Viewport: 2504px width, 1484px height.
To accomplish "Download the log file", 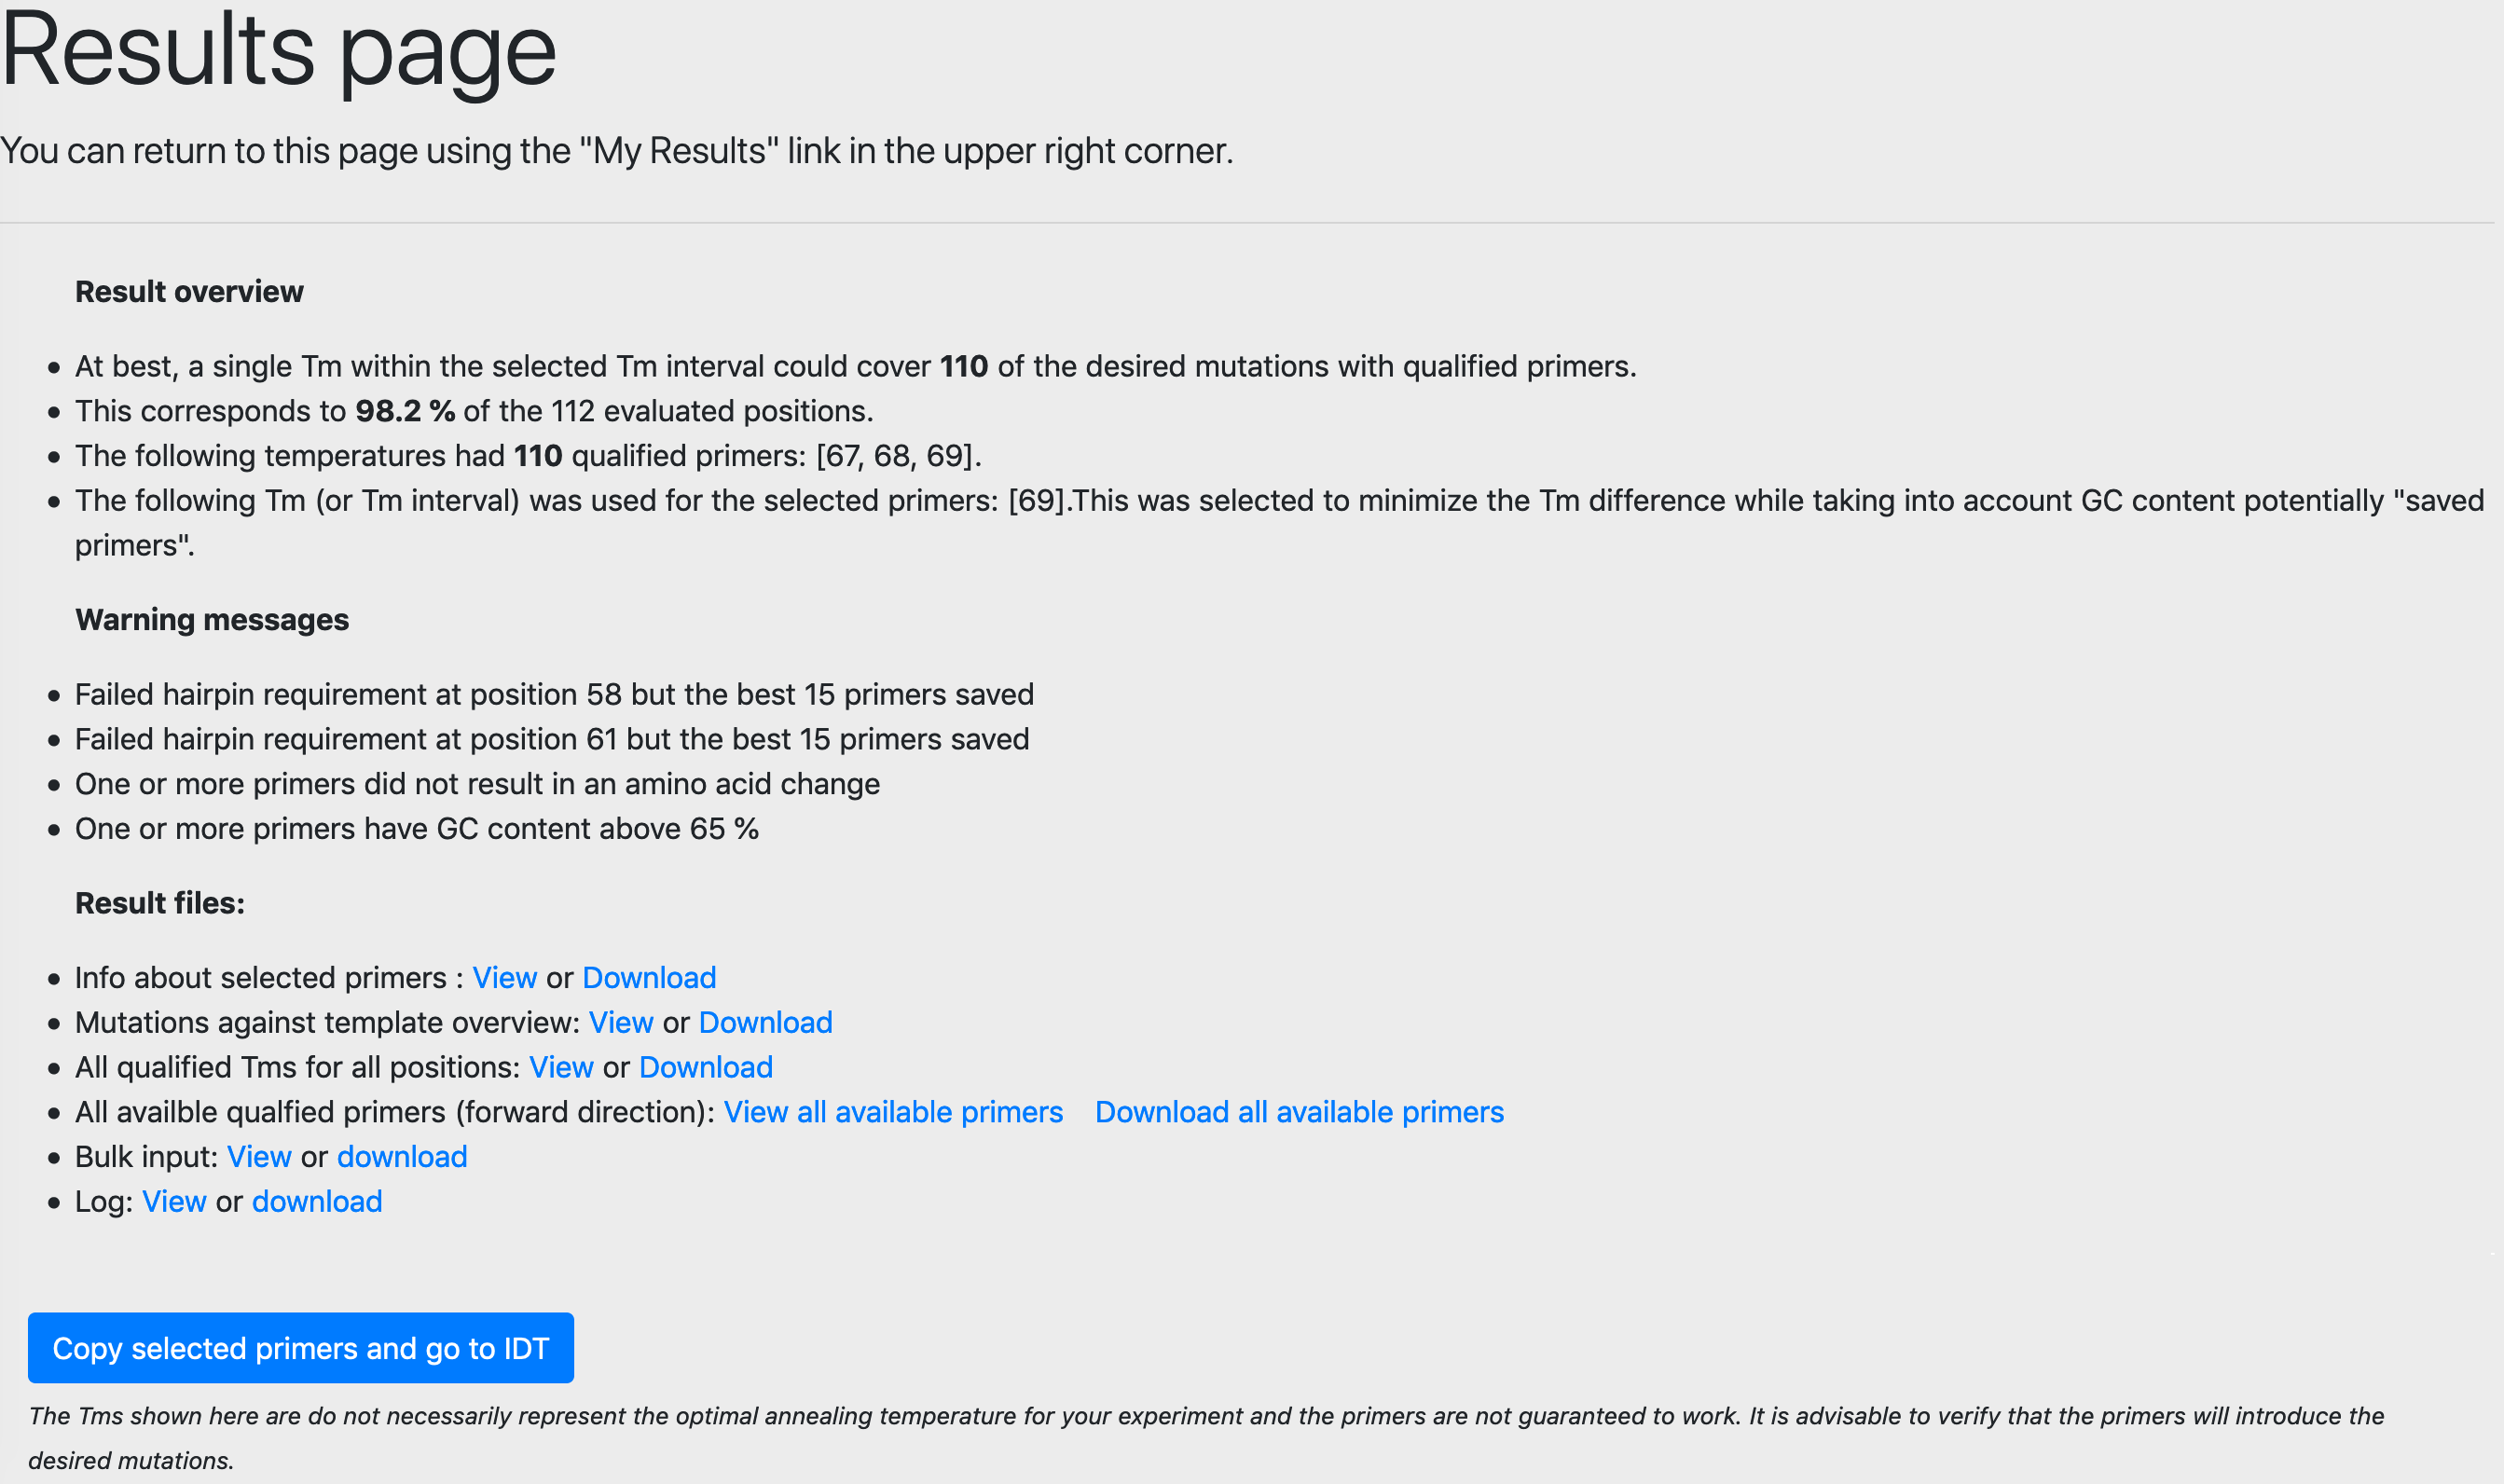I will [318, 1203].
